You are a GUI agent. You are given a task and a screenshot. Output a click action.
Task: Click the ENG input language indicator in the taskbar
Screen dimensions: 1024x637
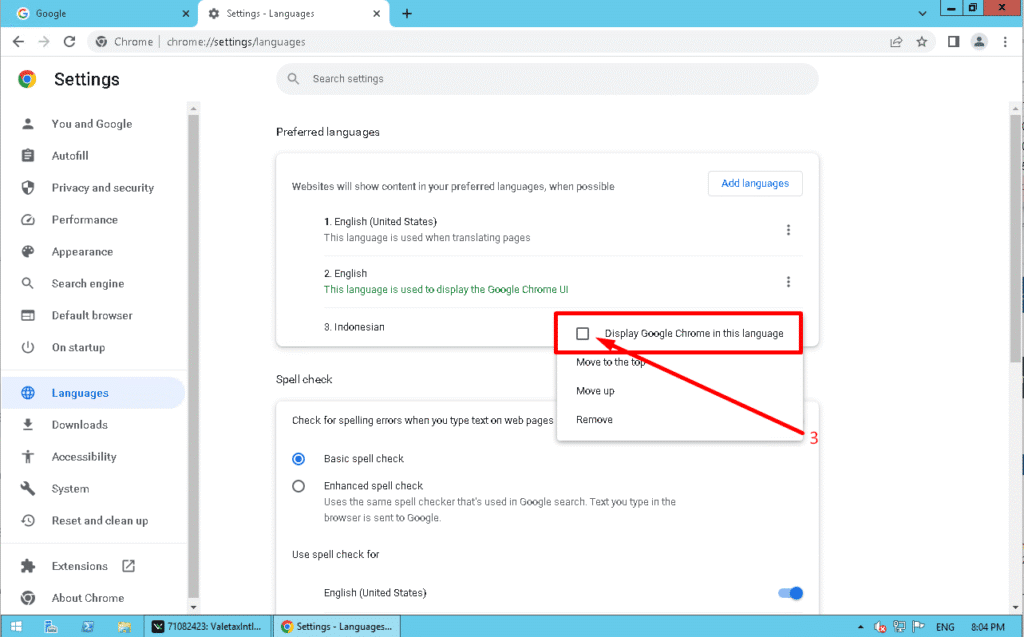945,627
